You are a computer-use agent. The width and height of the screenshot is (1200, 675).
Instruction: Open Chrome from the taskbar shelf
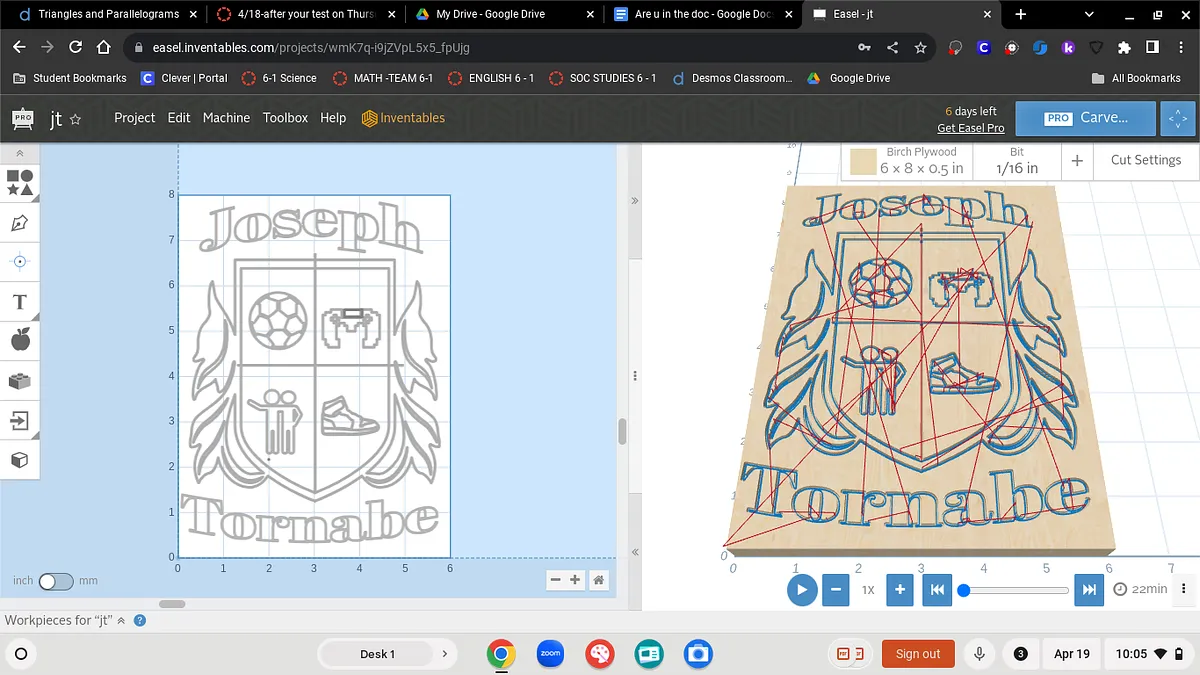click(x=501, y=654)
